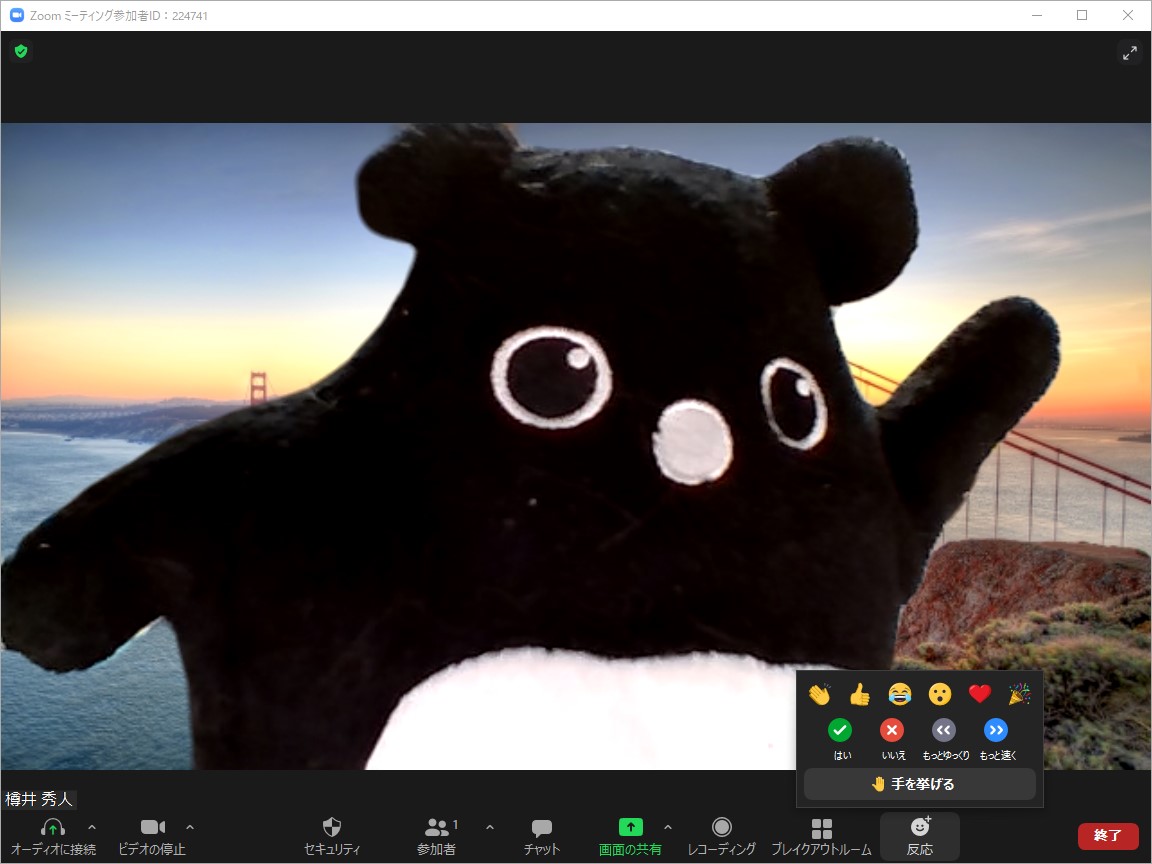This screenshot has width=1152, height=864.
Task: Open the 参加者 (Participants) panel
Action: pyautogui.click(x=437, y=835)
